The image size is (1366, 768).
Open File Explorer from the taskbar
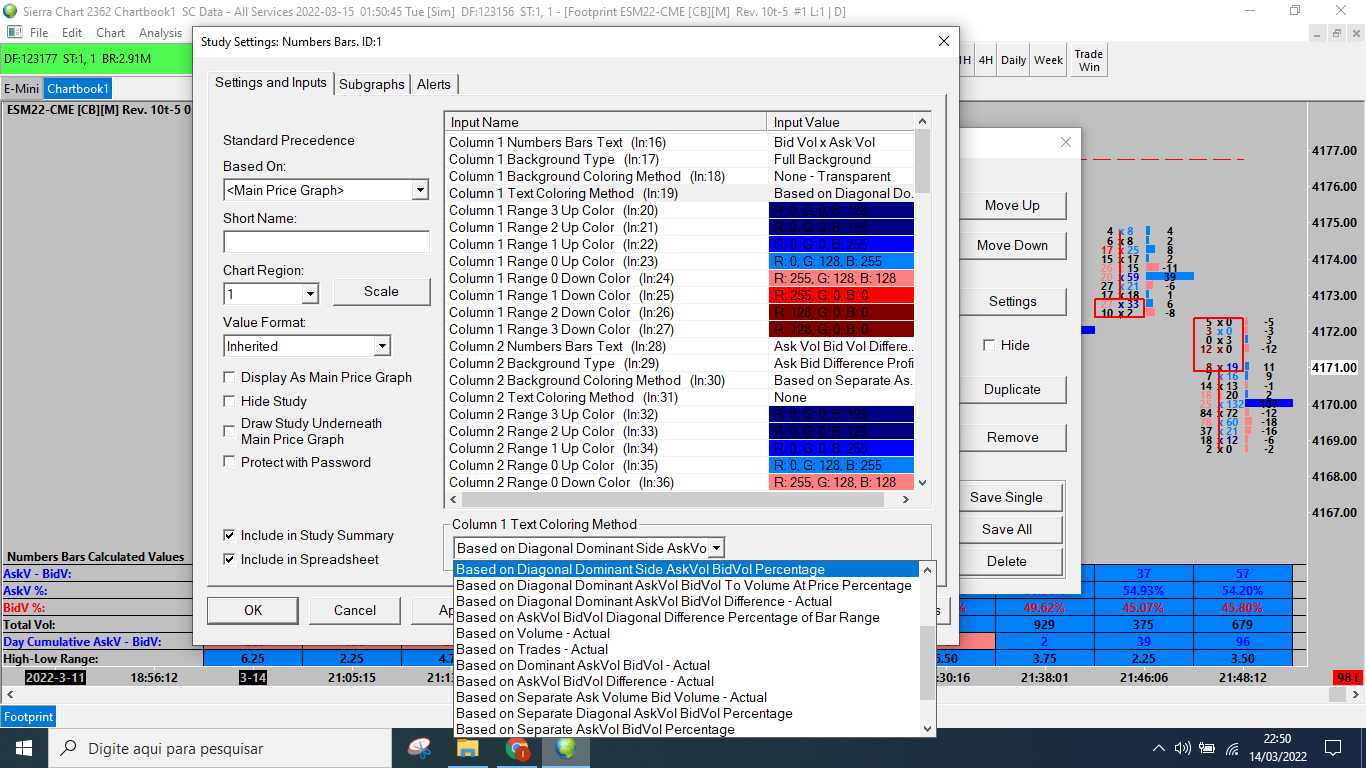coord(468,747)
